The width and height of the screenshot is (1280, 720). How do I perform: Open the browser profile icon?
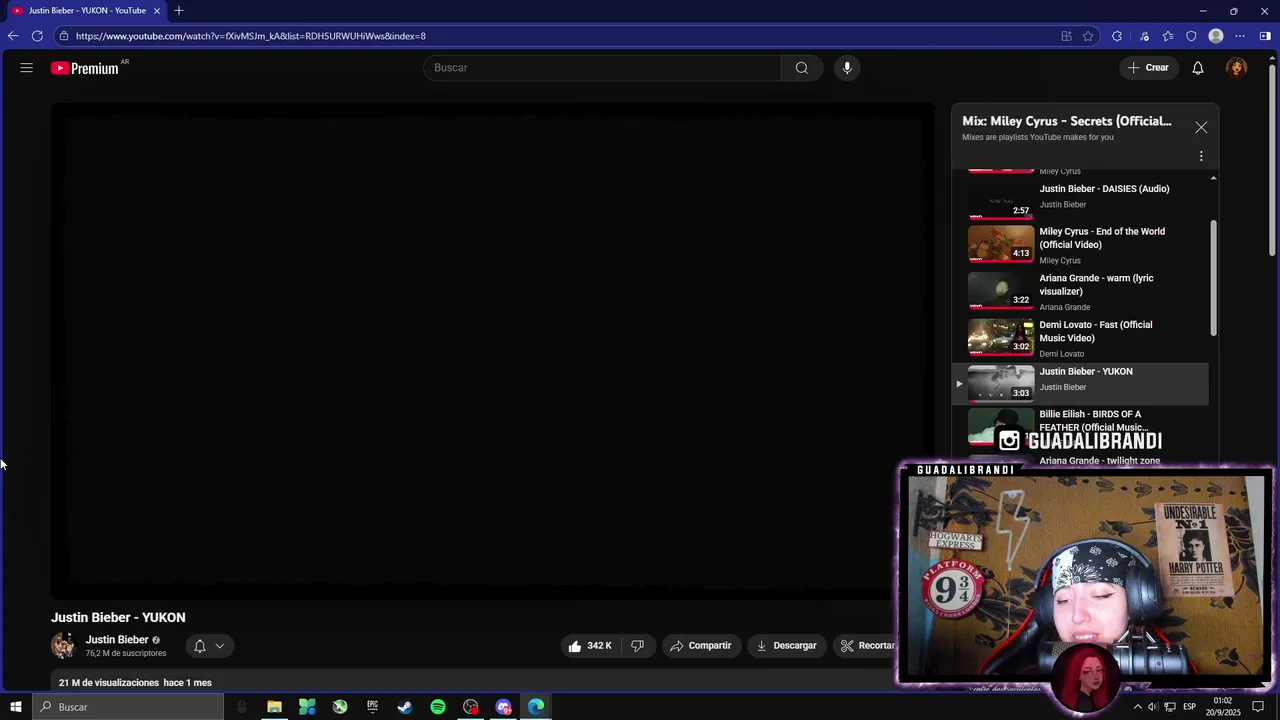(1216, 36)
